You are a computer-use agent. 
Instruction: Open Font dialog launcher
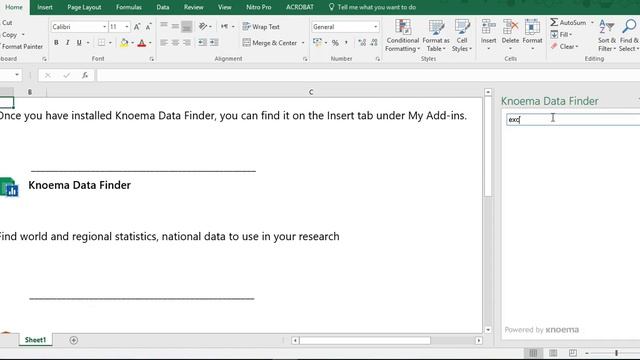tap(151, 59)
